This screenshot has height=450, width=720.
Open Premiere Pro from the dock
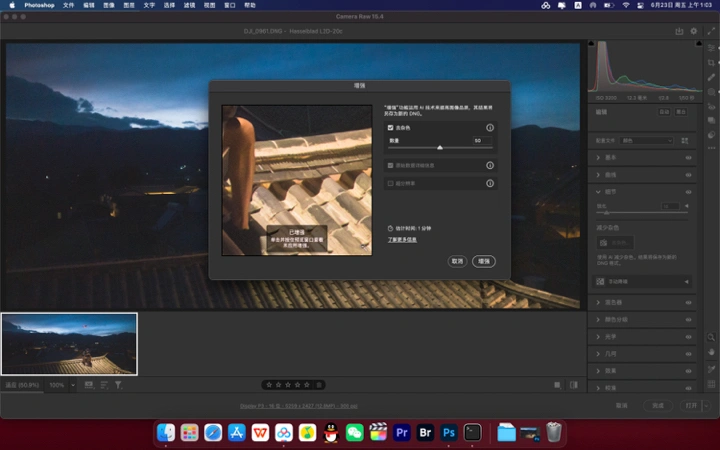click(402, 432)
